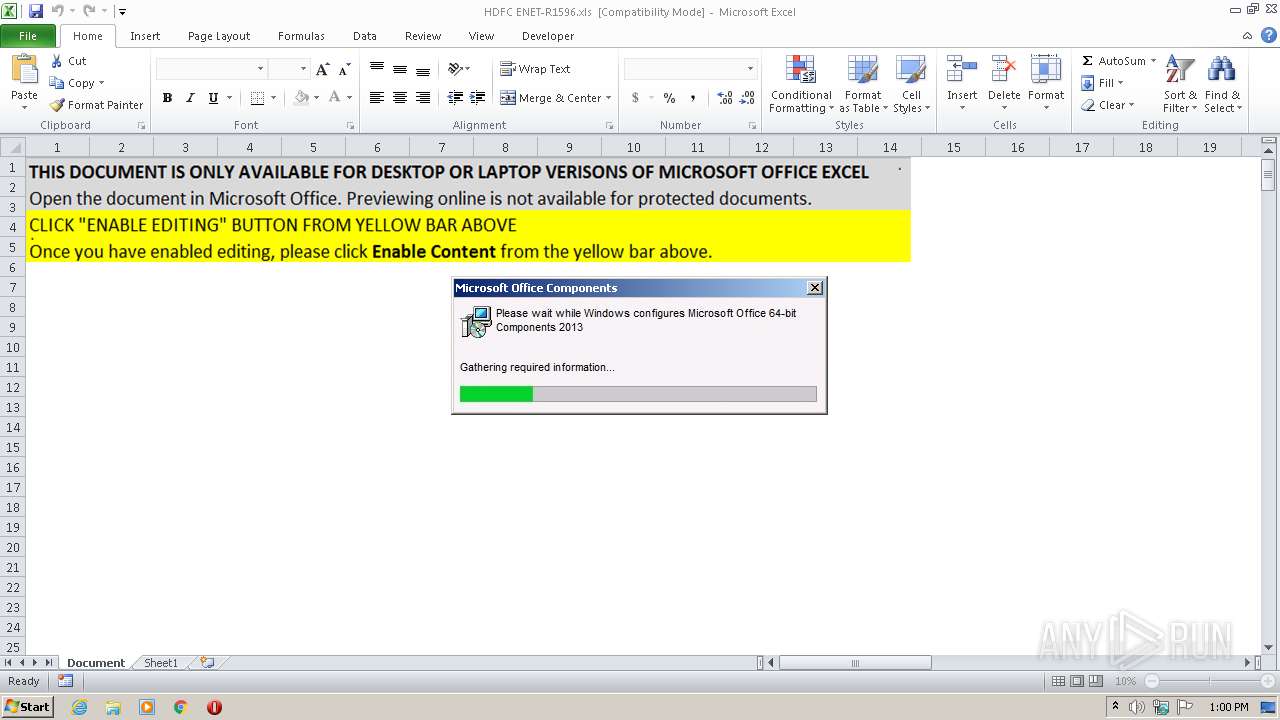Click Increase Font Size icon
Screen dimensions: 1280x720
322,69
